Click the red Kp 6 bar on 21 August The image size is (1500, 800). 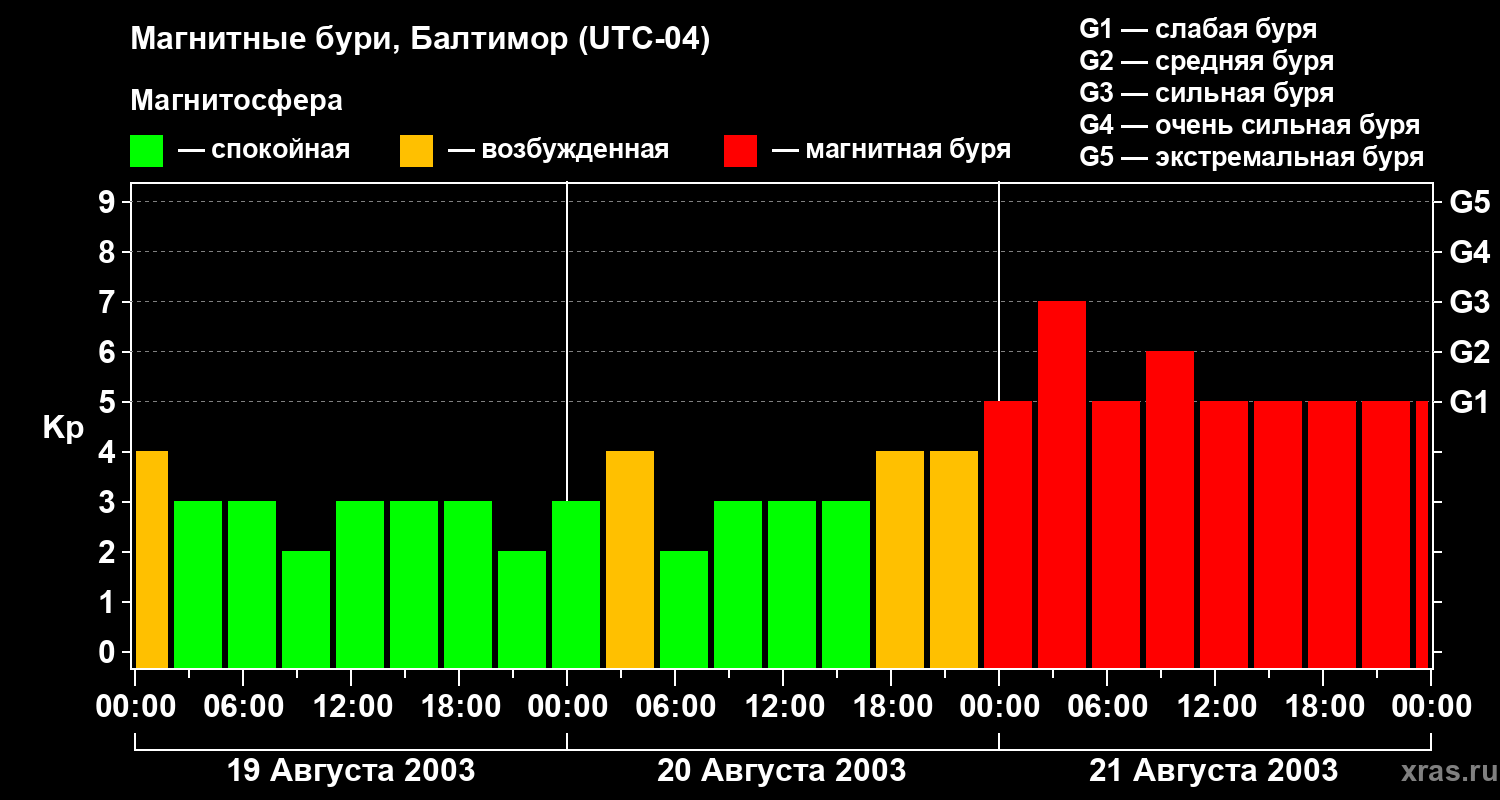click(x=1170, y=509)
